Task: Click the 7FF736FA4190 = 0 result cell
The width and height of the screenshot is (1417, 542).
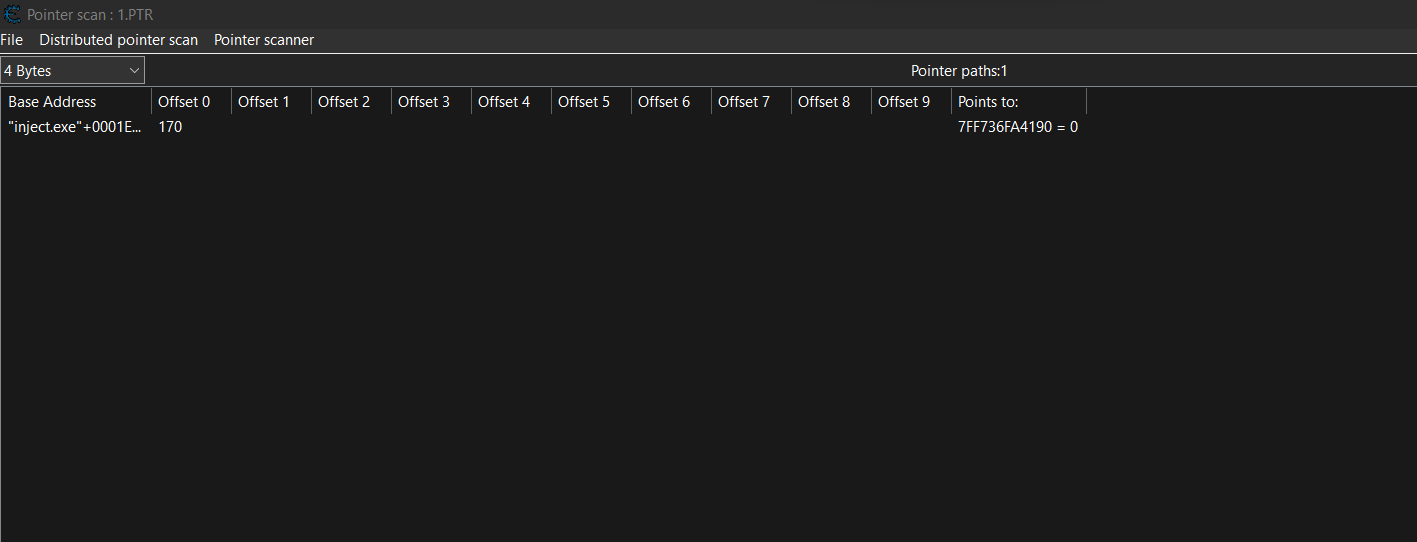Action: click(1018, 127)
